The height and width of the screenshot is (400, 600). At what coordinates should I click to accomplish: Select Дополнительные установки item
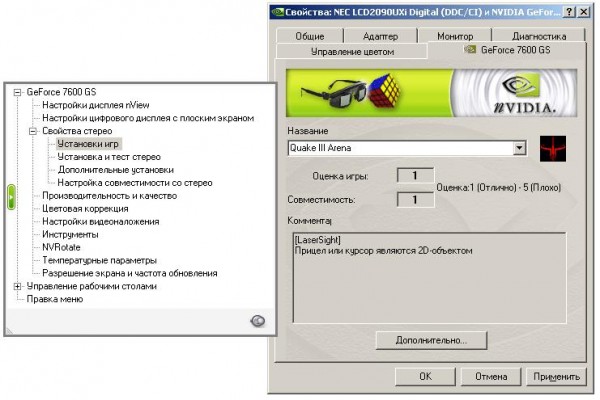tap(116, 170)
